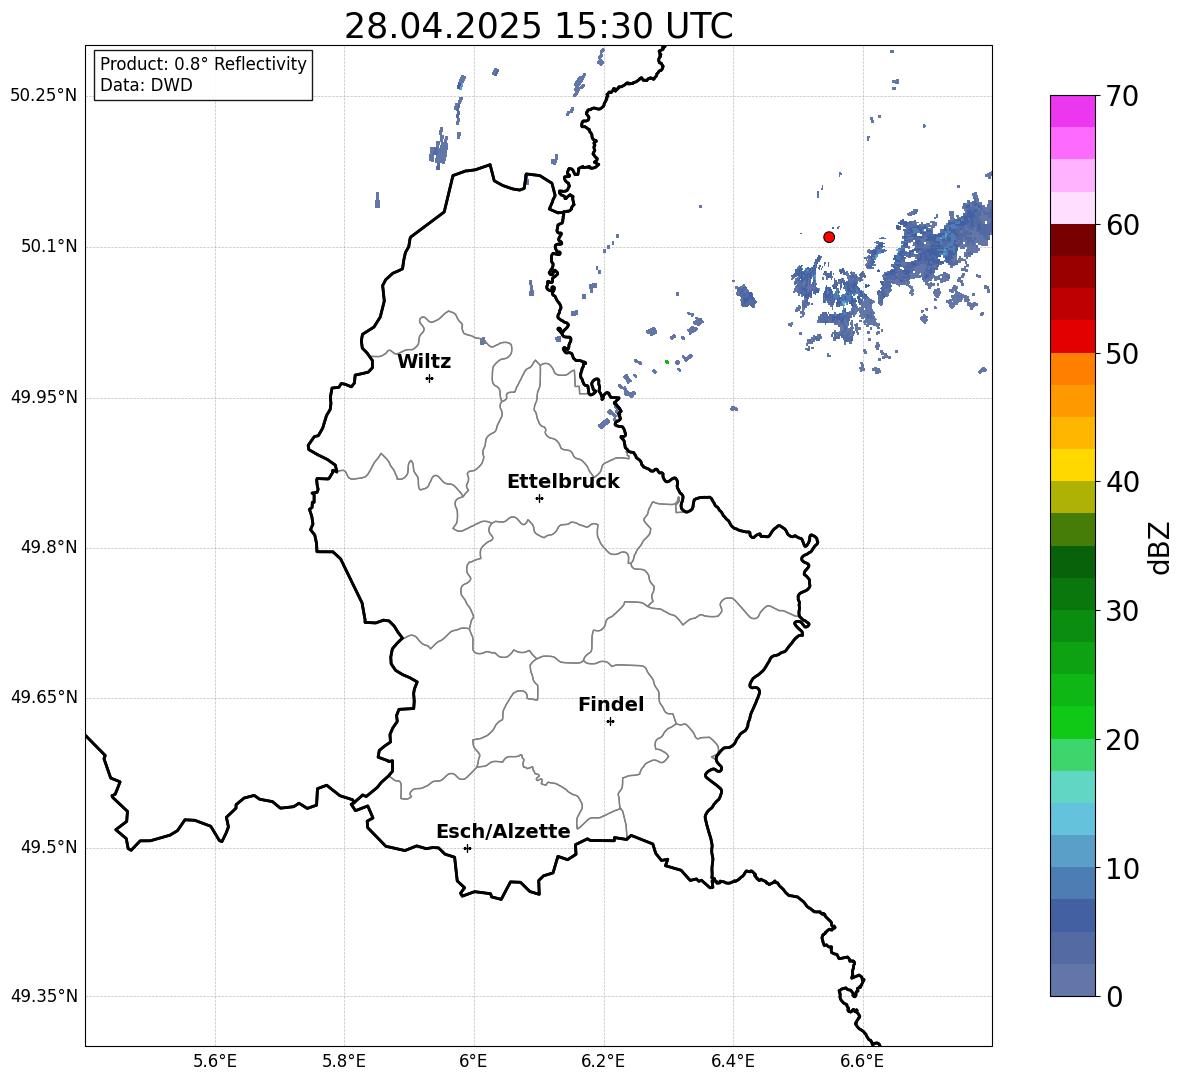Click the red radar location dot
1184x1081 pixels.
829,237
